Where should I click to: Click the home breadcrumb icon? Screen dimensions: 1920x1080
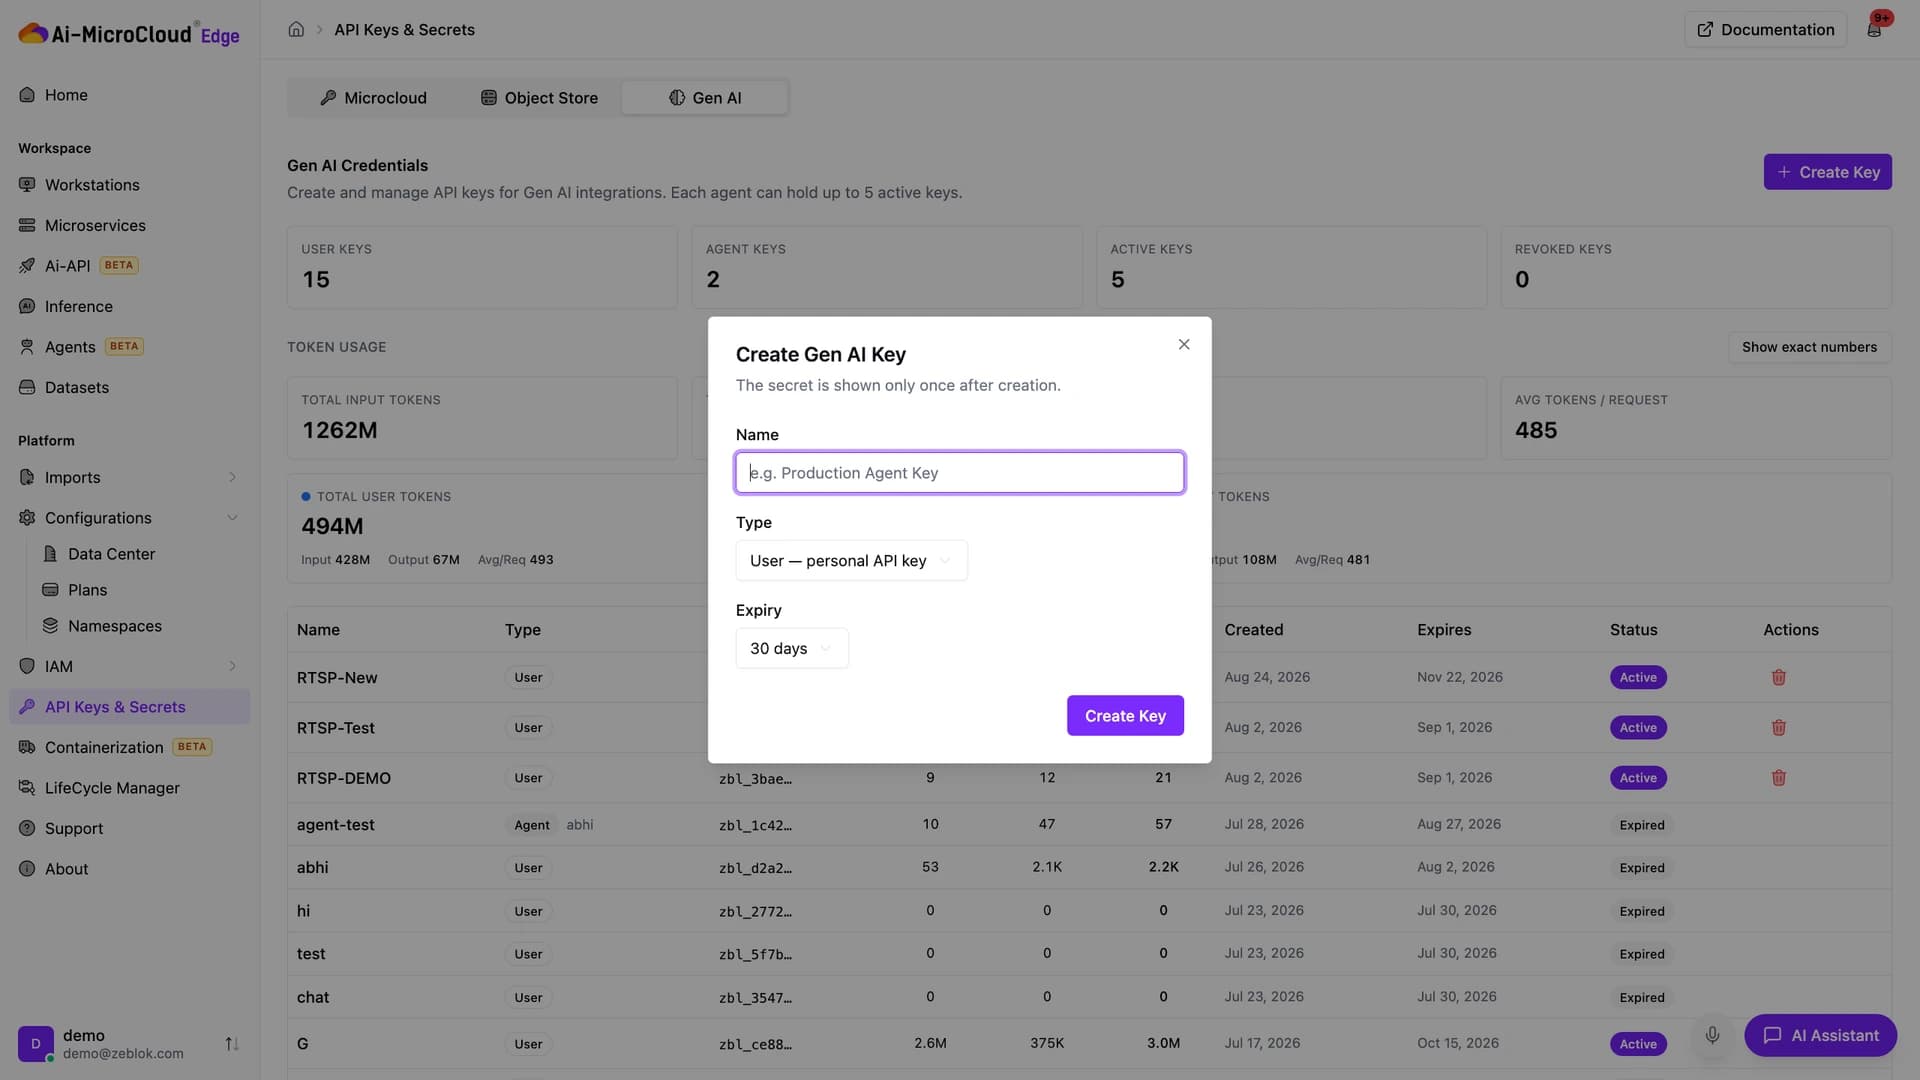pos(296,30)
